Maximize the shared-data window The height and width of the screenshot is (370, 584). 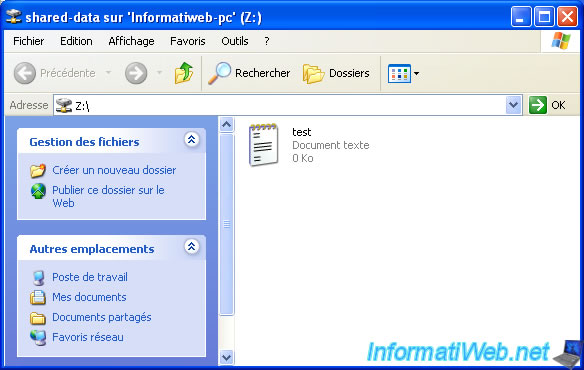[544, 17]
